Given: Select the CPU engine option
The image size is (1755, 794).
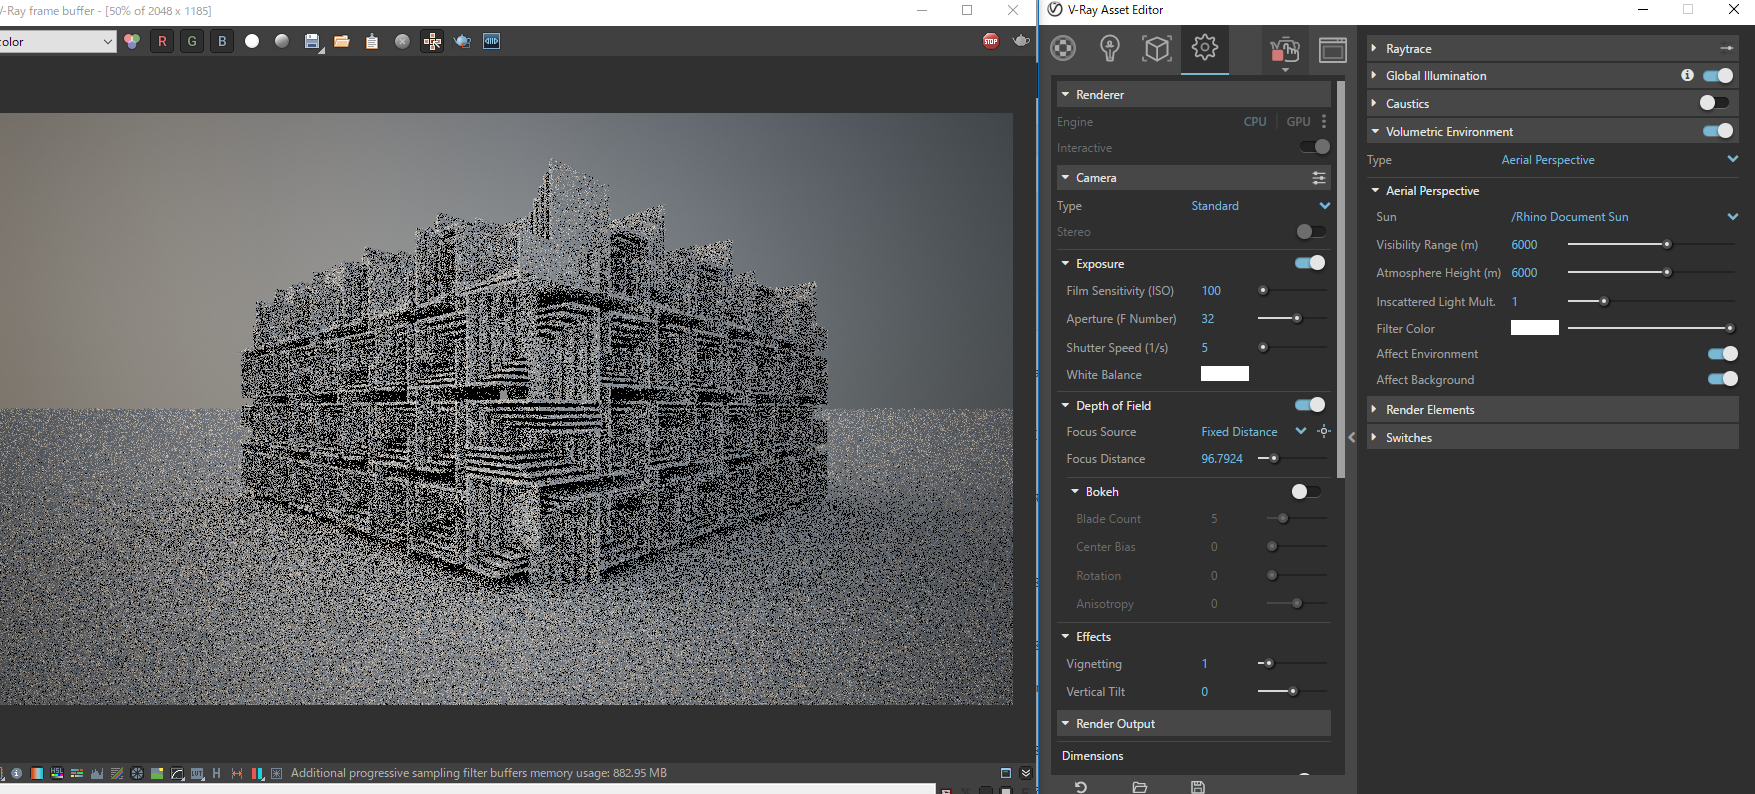Looking at the screenshot, I should pos(1255,122).
